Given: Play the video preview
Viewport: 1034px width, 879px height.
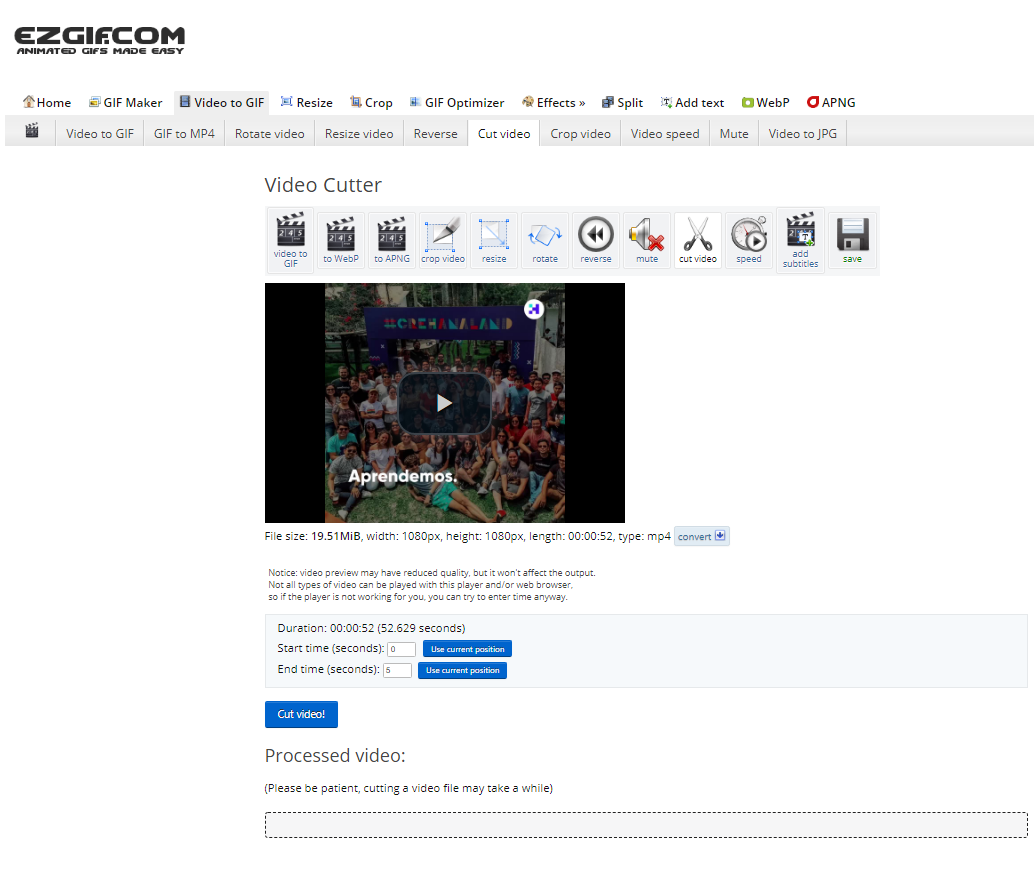Looking at the screenshot, I should [x=444, y=403].
